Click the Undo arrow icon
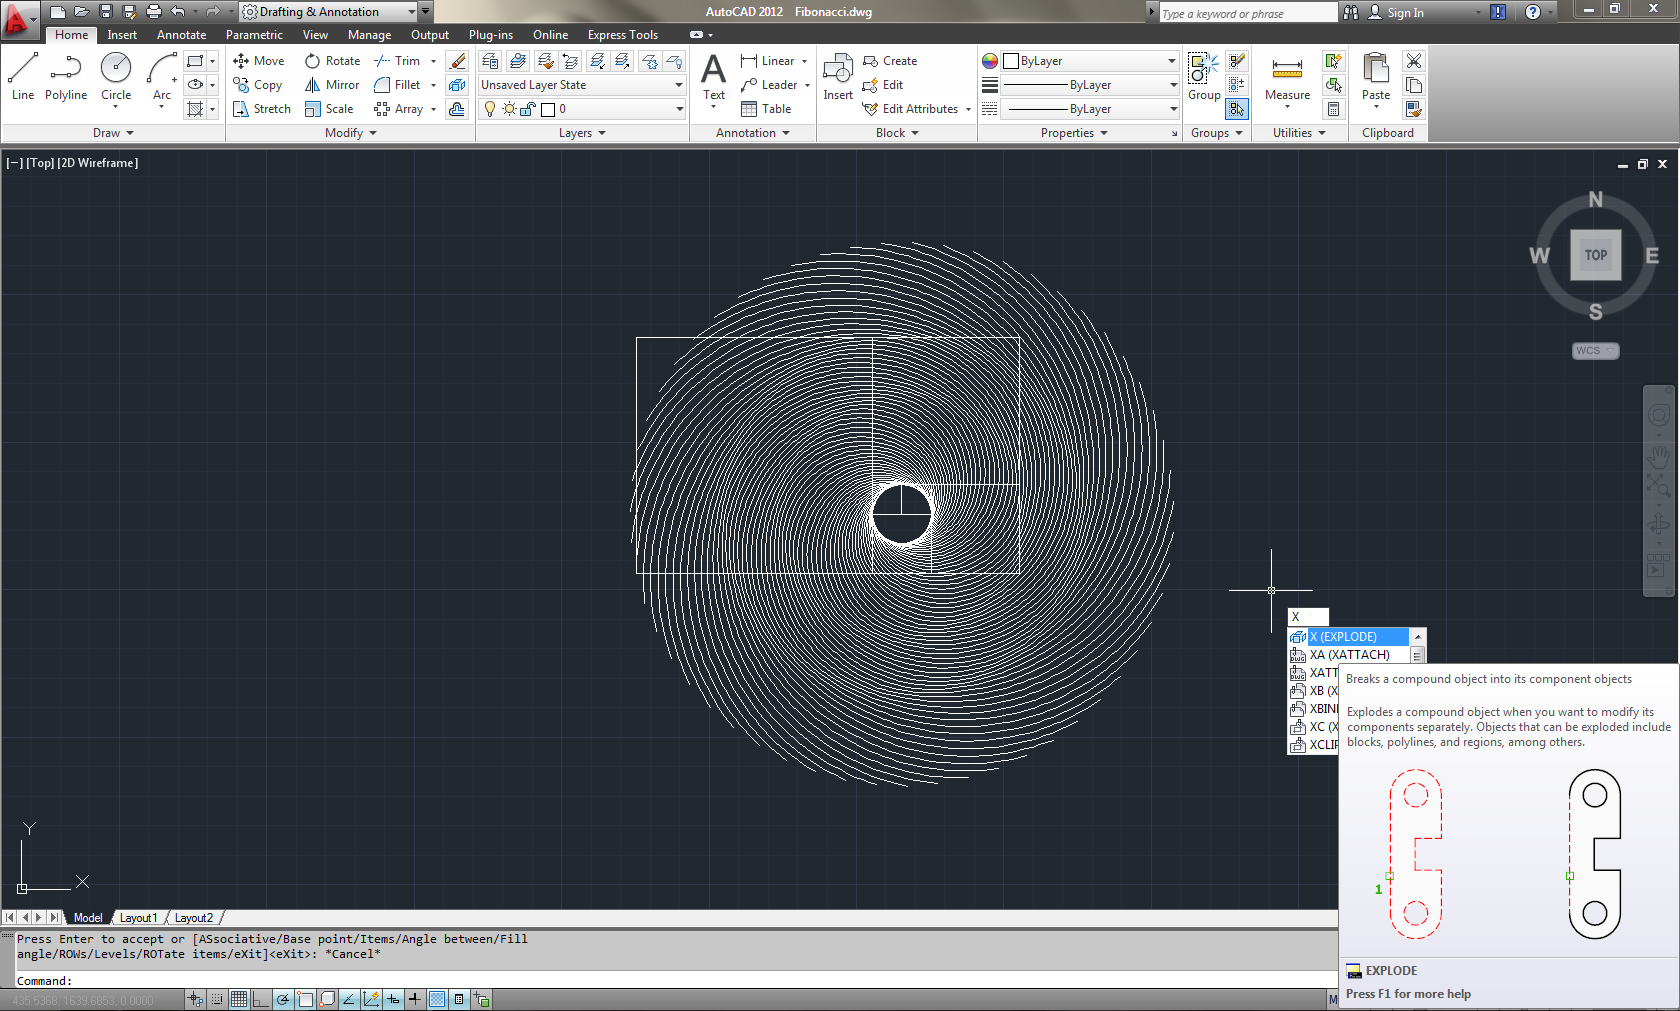The height and width of the screenshot is (1011, 1680). pyautogui.click(x=178, y=12)
